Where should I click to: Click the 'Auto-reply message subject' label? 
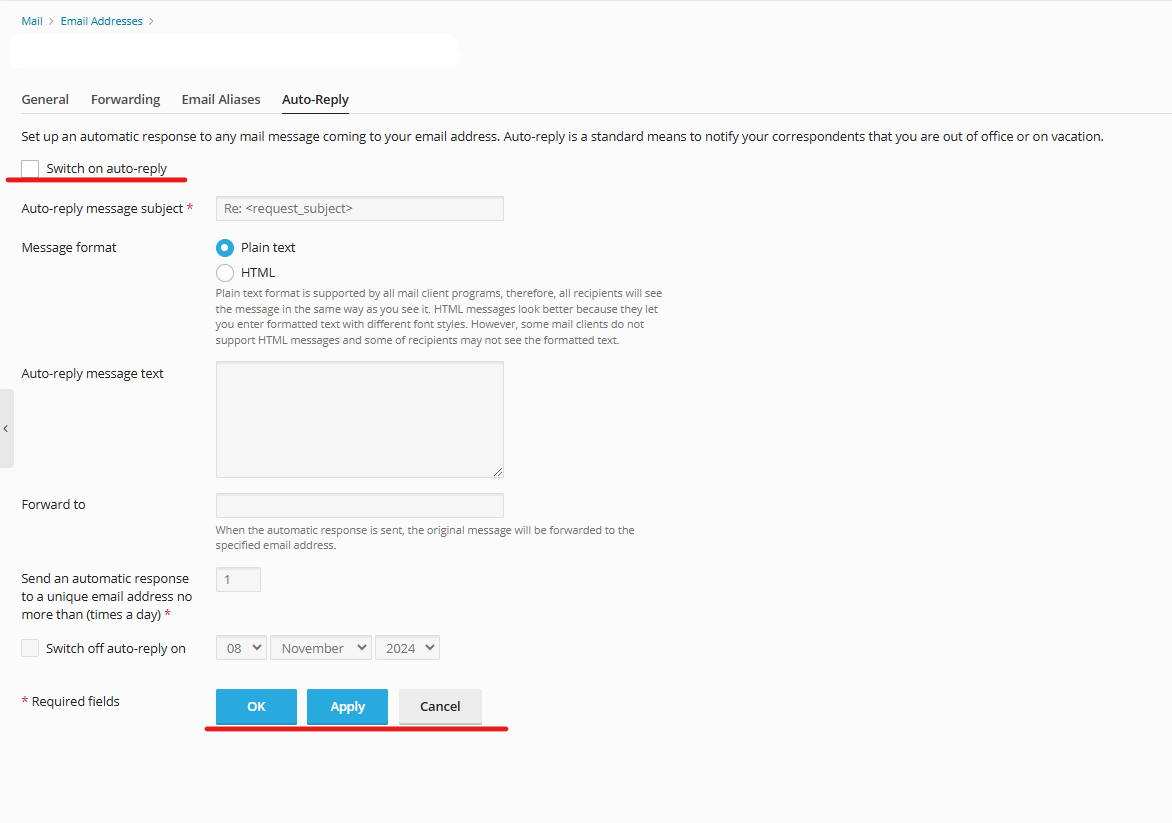click(x=102, y=209)
